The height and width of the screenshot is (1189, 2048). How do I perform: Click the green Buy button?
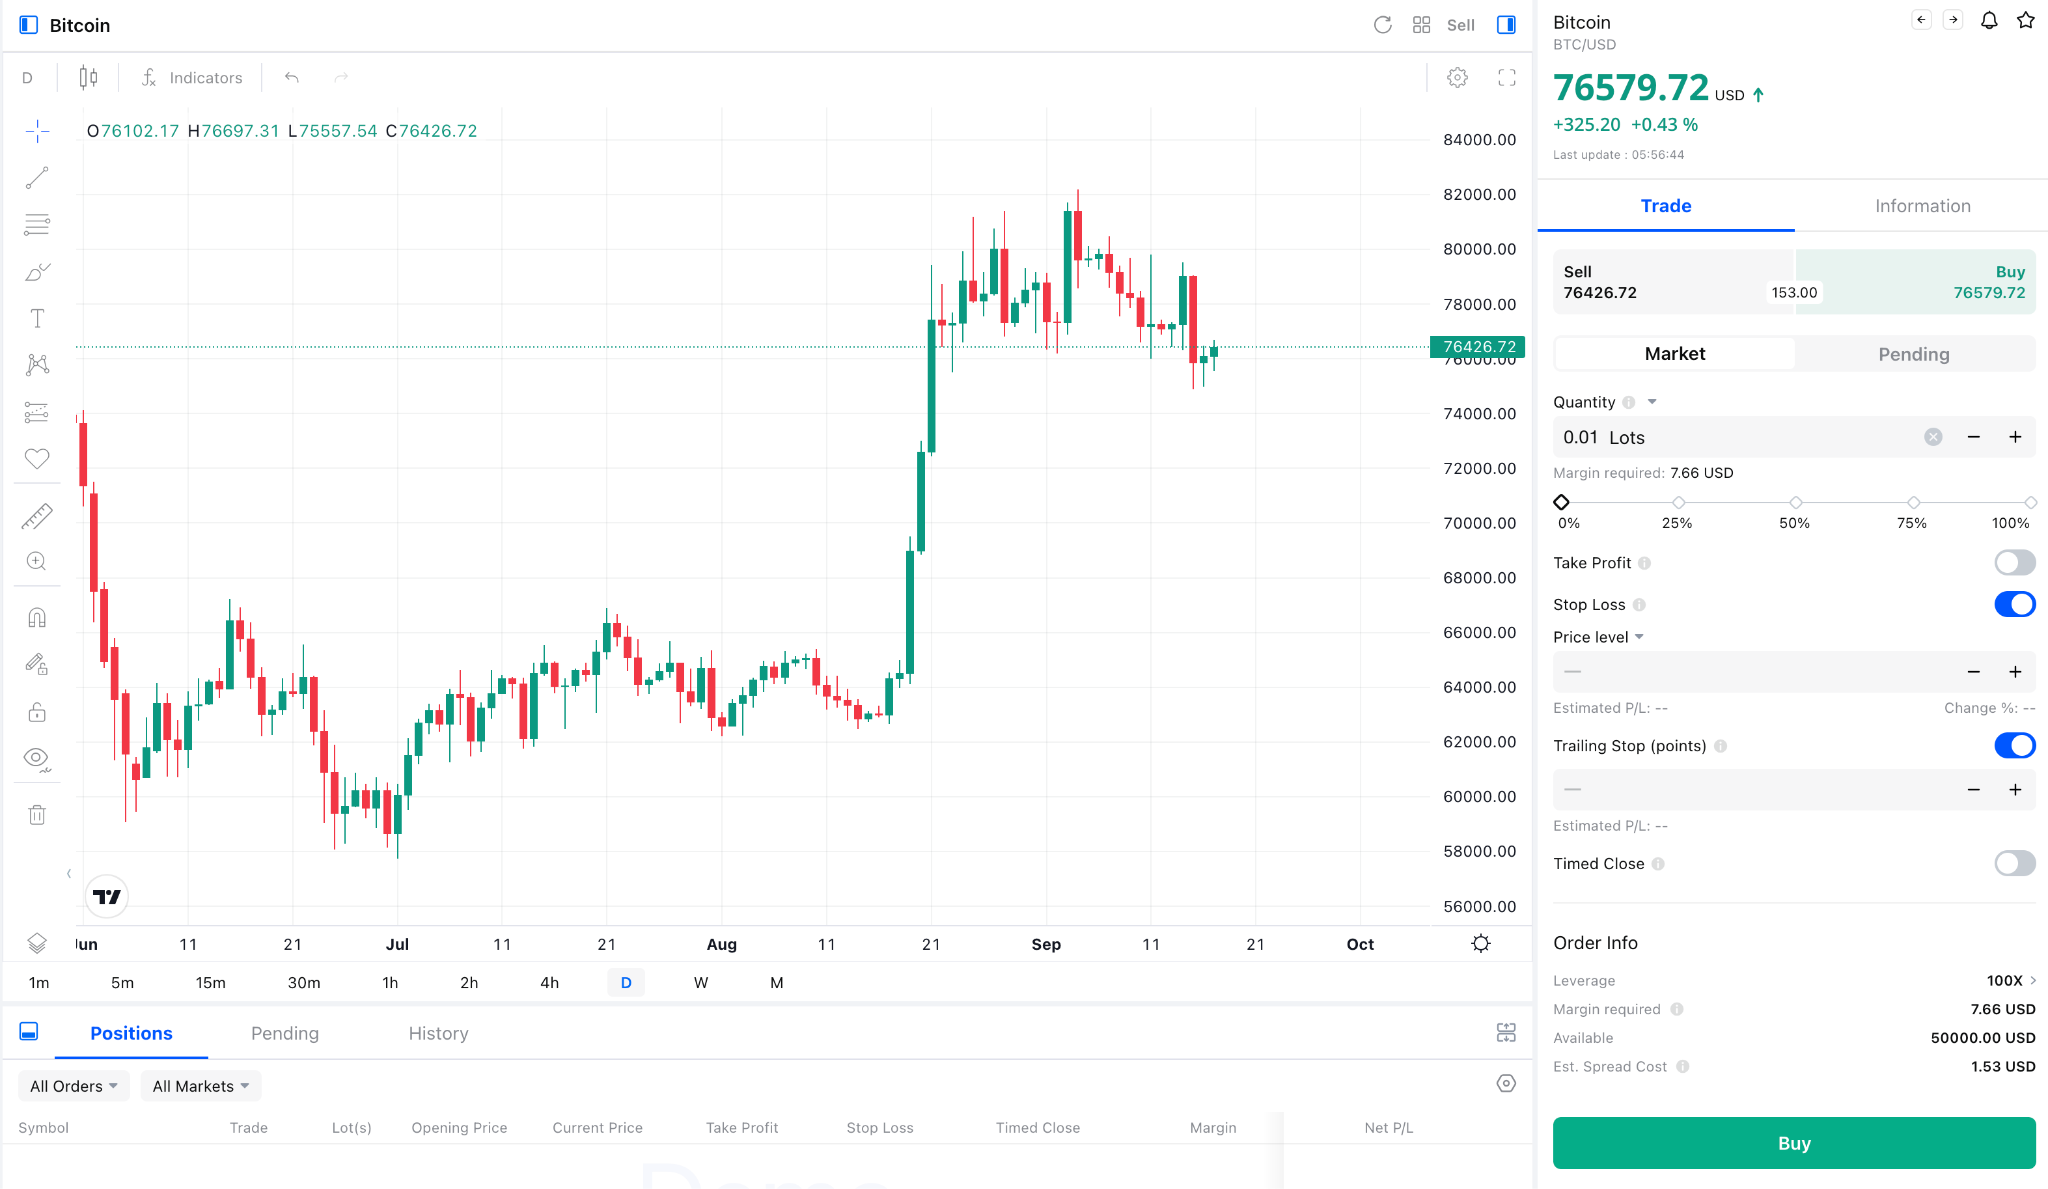pos(1794,1143)
